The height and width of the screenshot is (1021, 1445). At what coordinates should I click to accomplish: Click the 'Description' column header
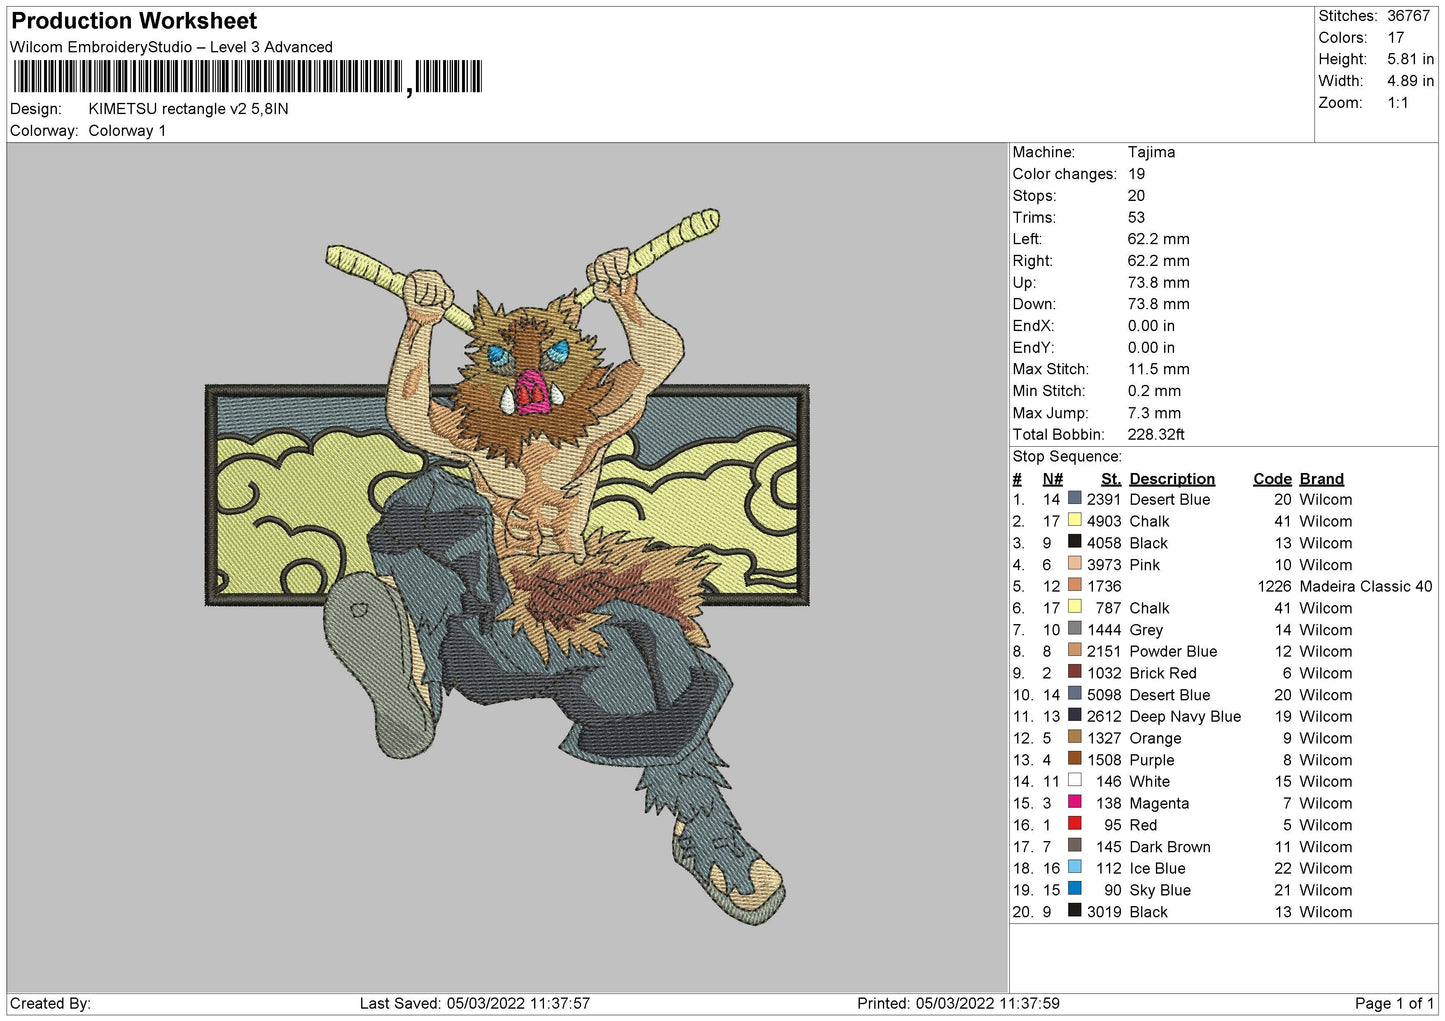click(x=1172, y=479)
